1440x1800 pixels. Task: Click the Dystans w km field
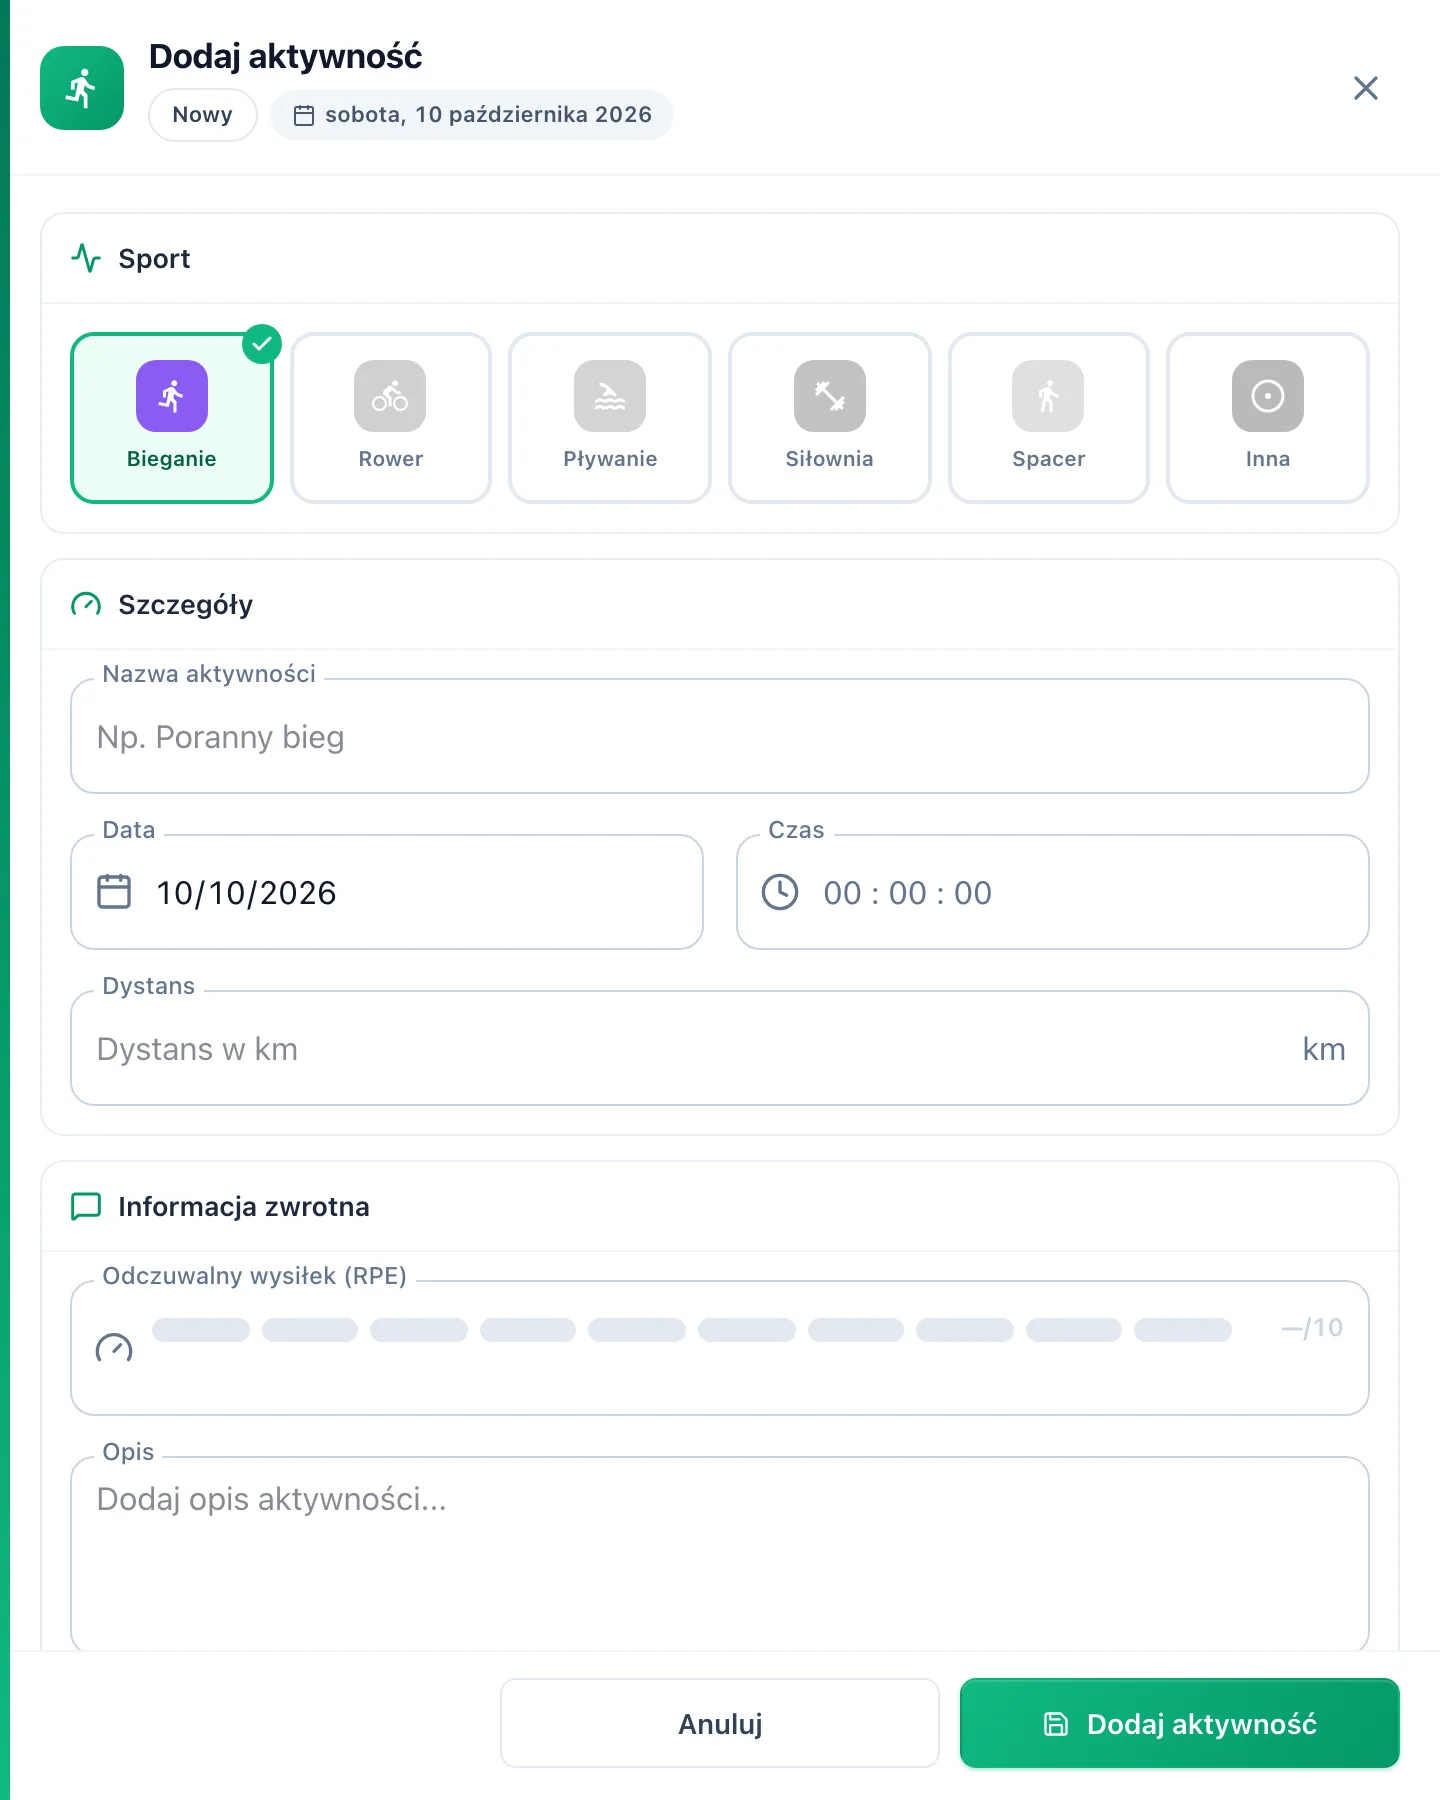pyautogui.click(x=720, y=1049)
